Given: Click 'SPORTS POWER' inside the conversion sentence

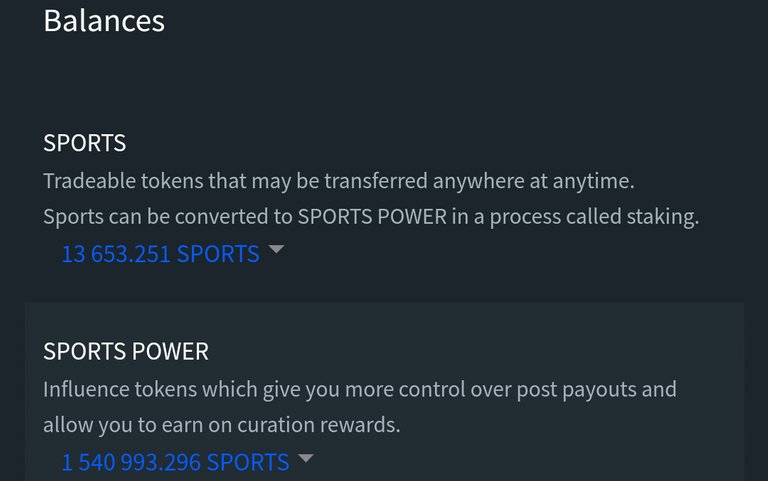Looking at the screenshot, I should pyautogui.click(x=372, y=217).
